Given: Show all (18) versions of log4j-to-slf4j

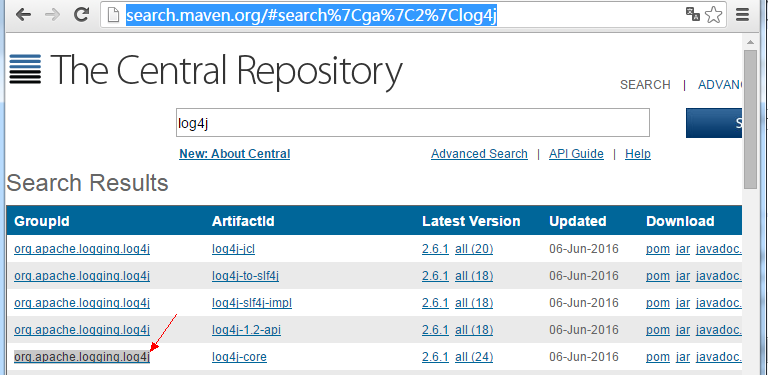Looking at the screenshot, I should (474, 276).
